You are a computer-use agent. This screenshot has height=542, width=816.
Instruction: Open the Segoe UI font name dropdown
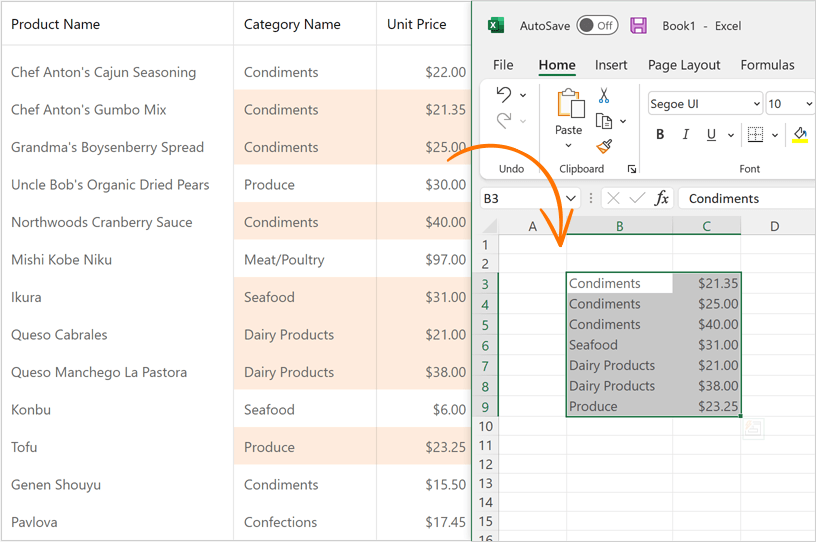[754, 104]
